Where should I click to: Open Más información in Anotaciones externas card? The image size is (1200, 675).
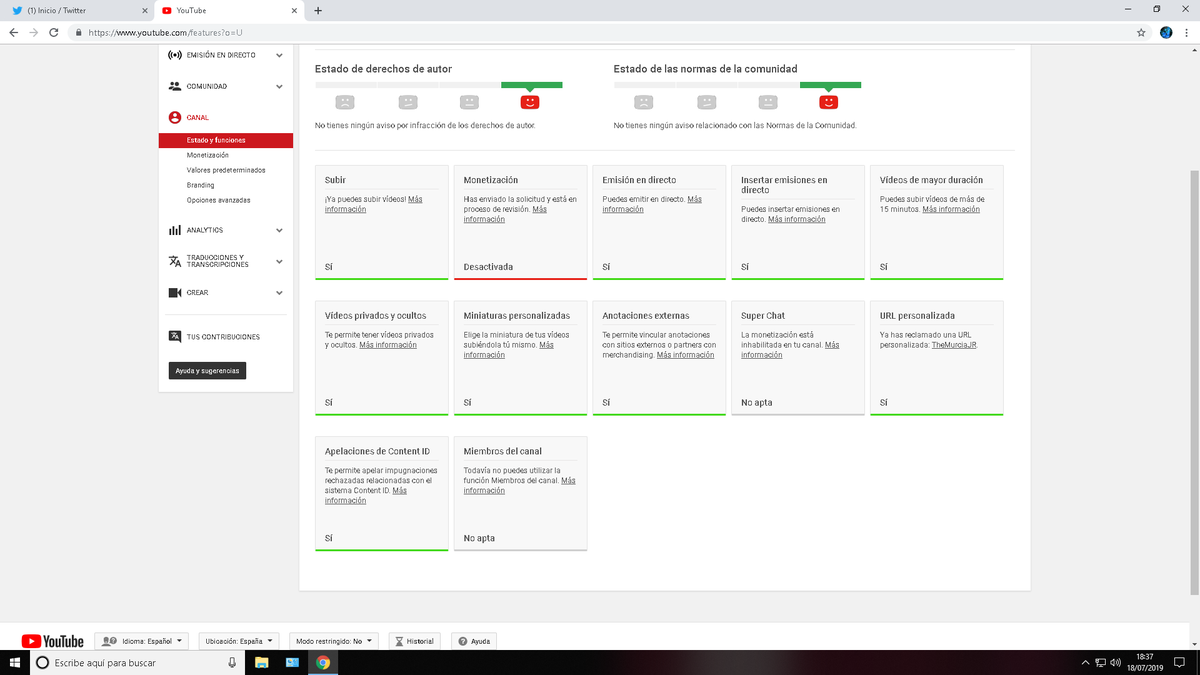tap(685, 355)
